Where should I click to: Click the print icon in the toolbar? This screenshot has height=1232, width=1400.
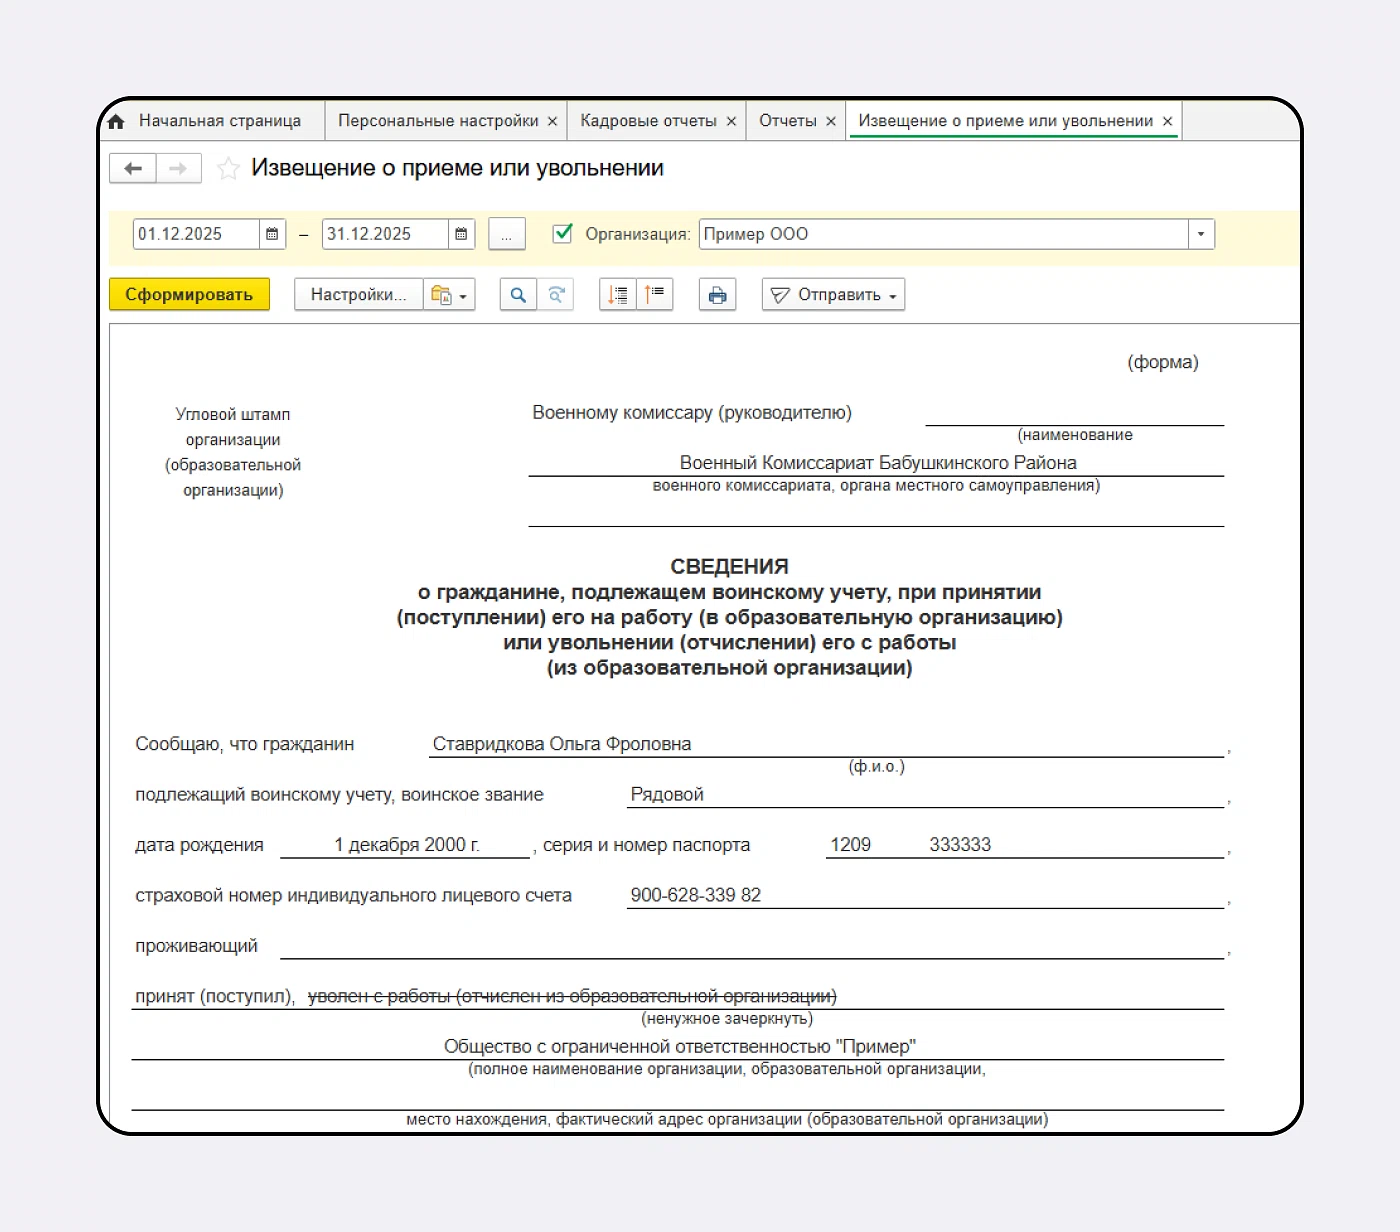717,295
